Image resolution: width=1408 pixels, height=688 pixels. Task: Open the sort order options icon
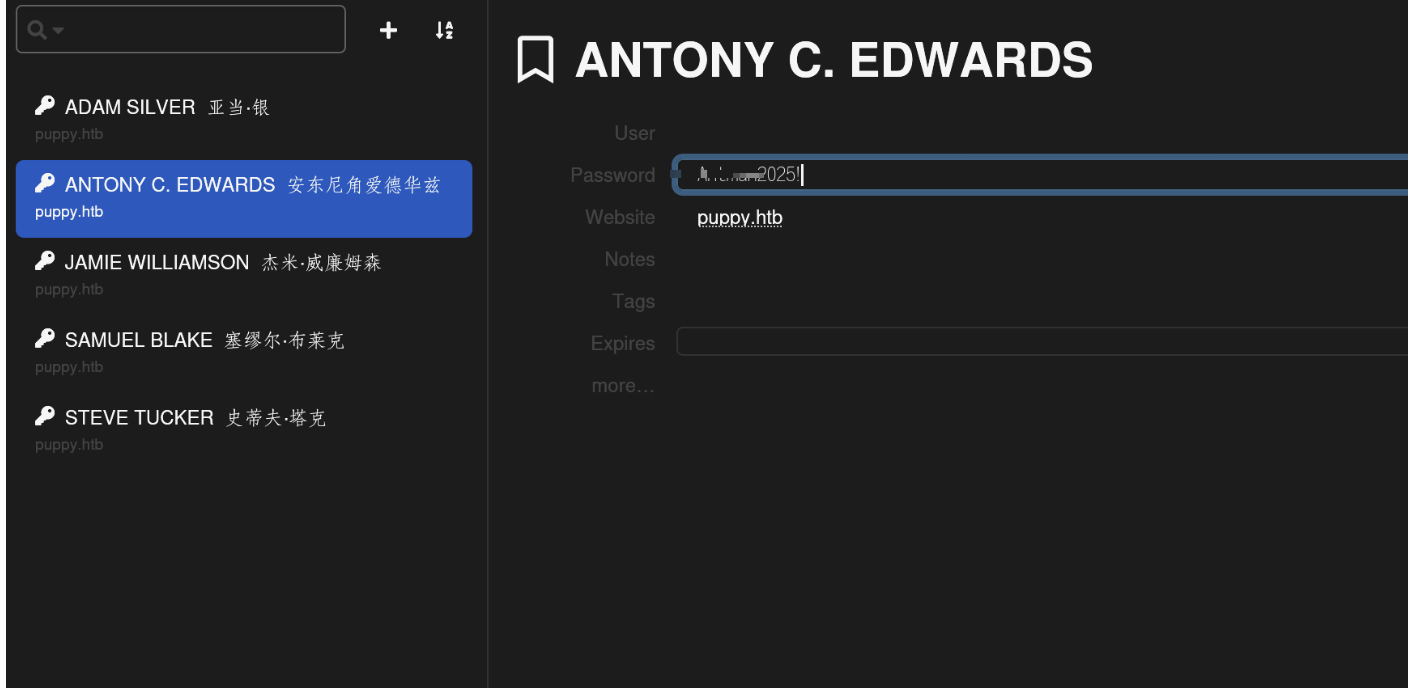point(444,31)
